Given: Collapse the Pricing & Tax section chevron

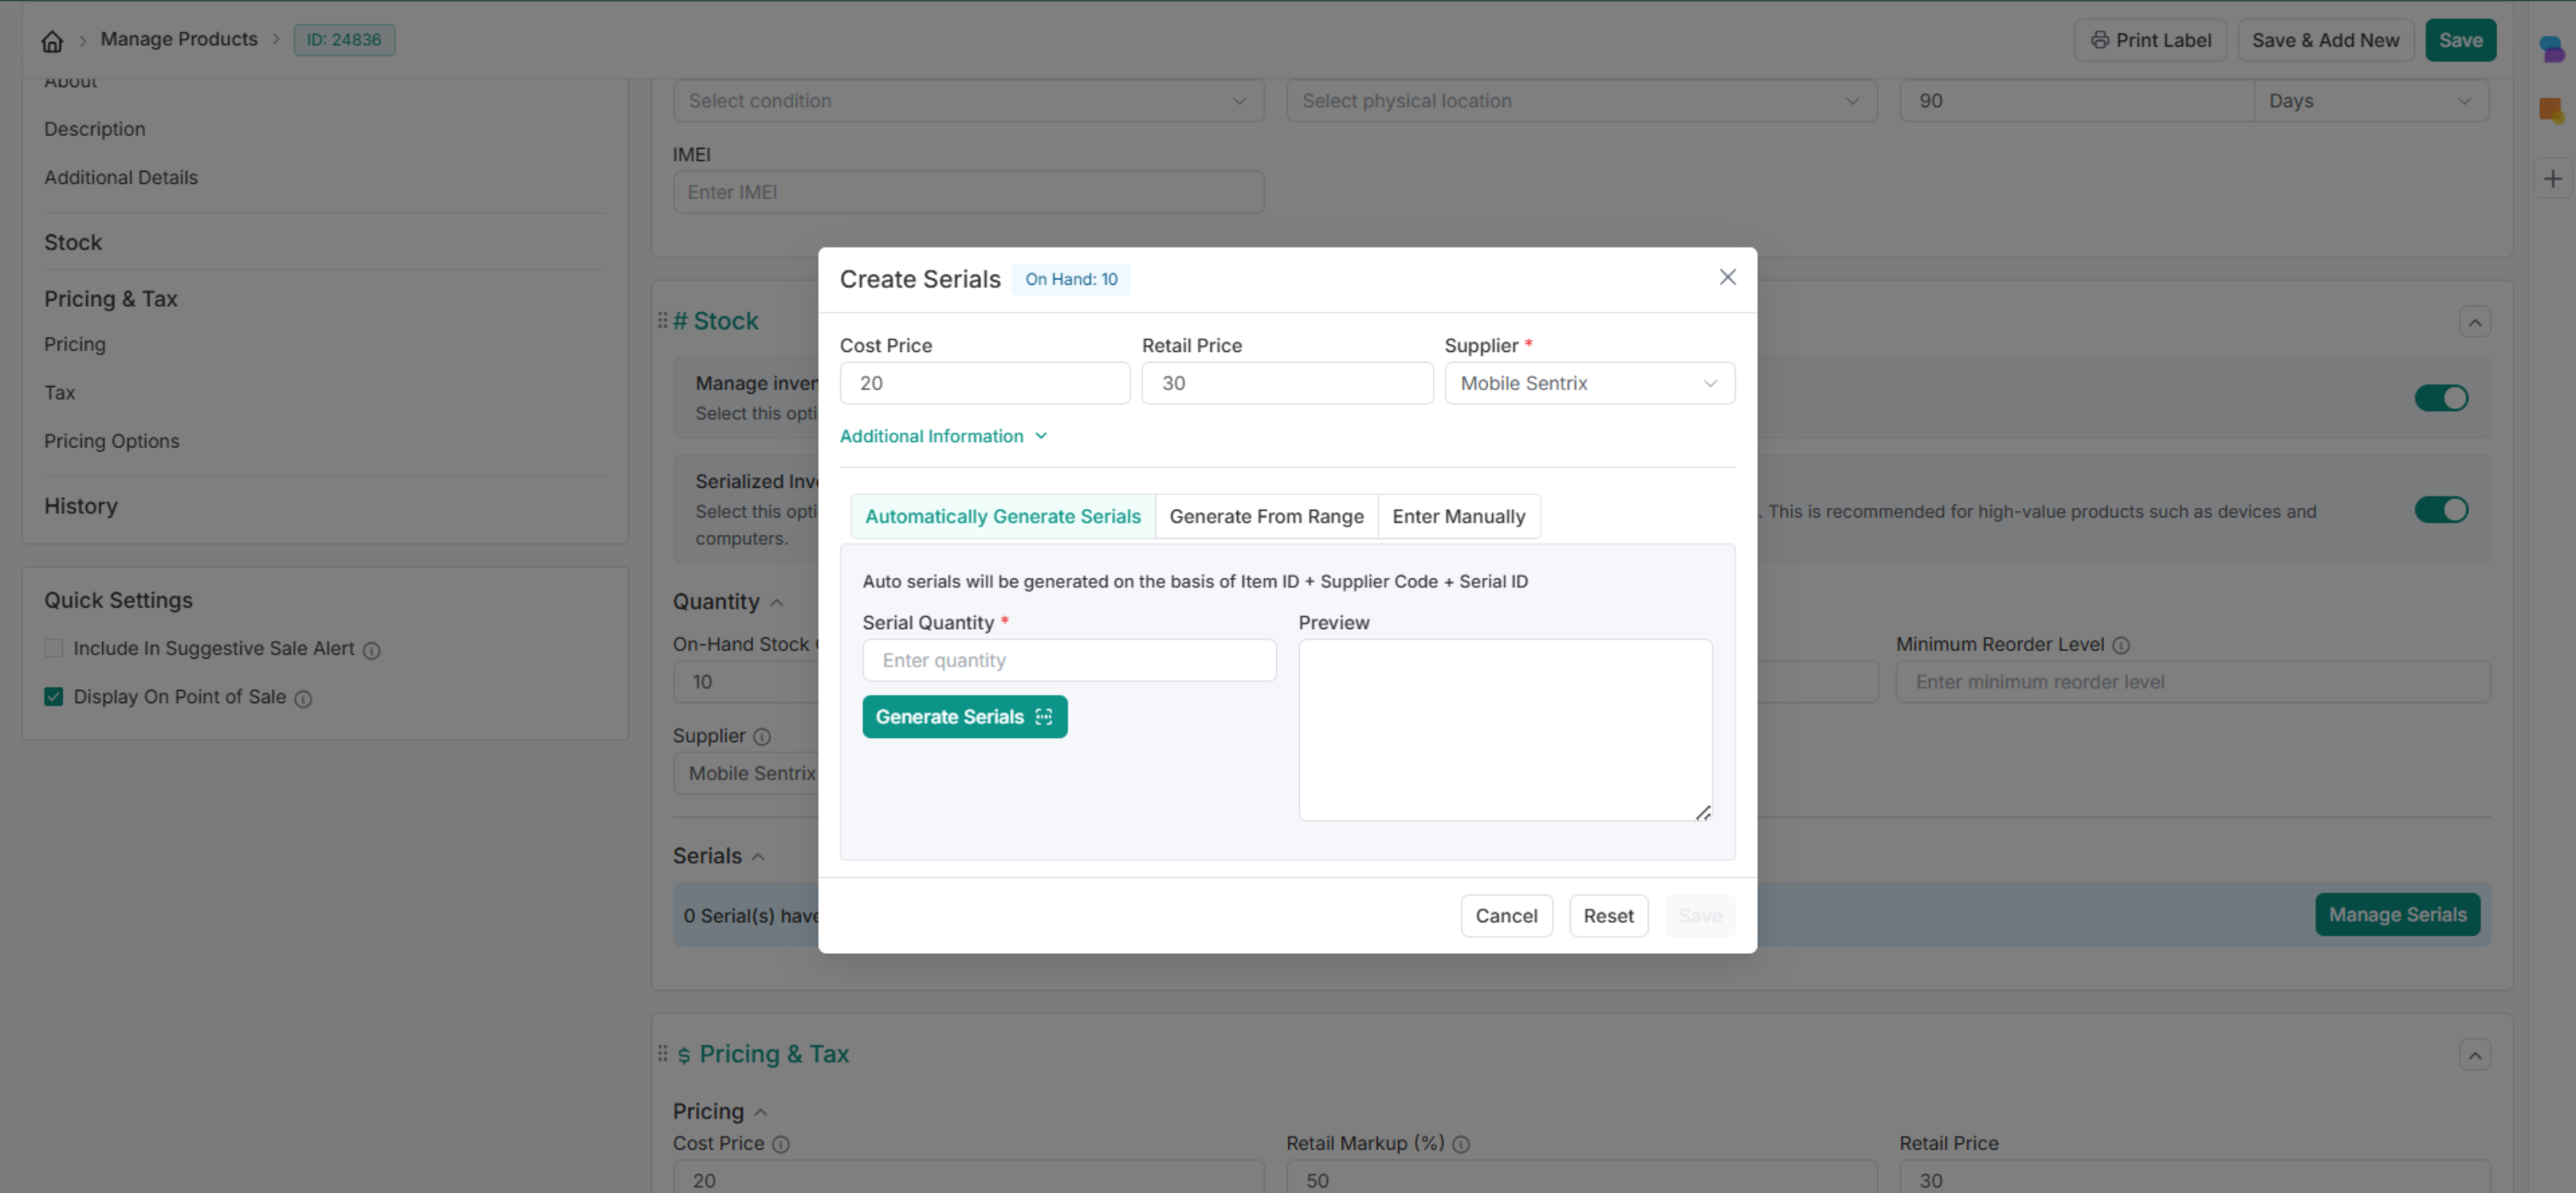Looking at the screenshot, I should tap(2474, 1055).
